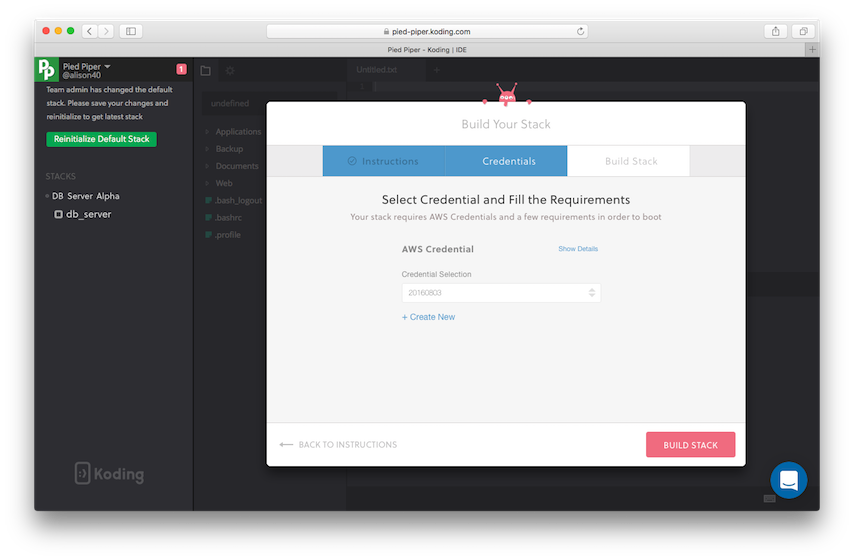
Task: Select the db_server machine
Action: click(x=89, y=214)
